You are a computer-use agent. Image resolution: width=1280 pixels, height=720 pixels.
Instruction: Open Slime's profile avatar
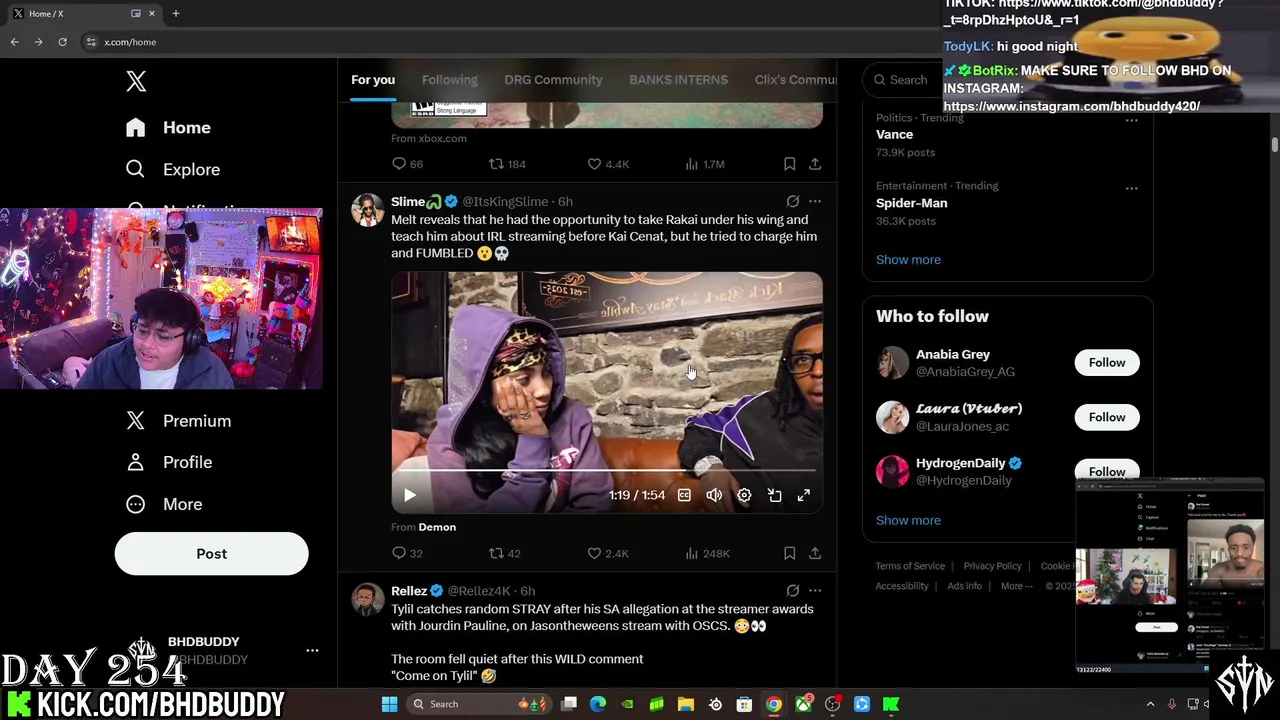click(367, 210)
